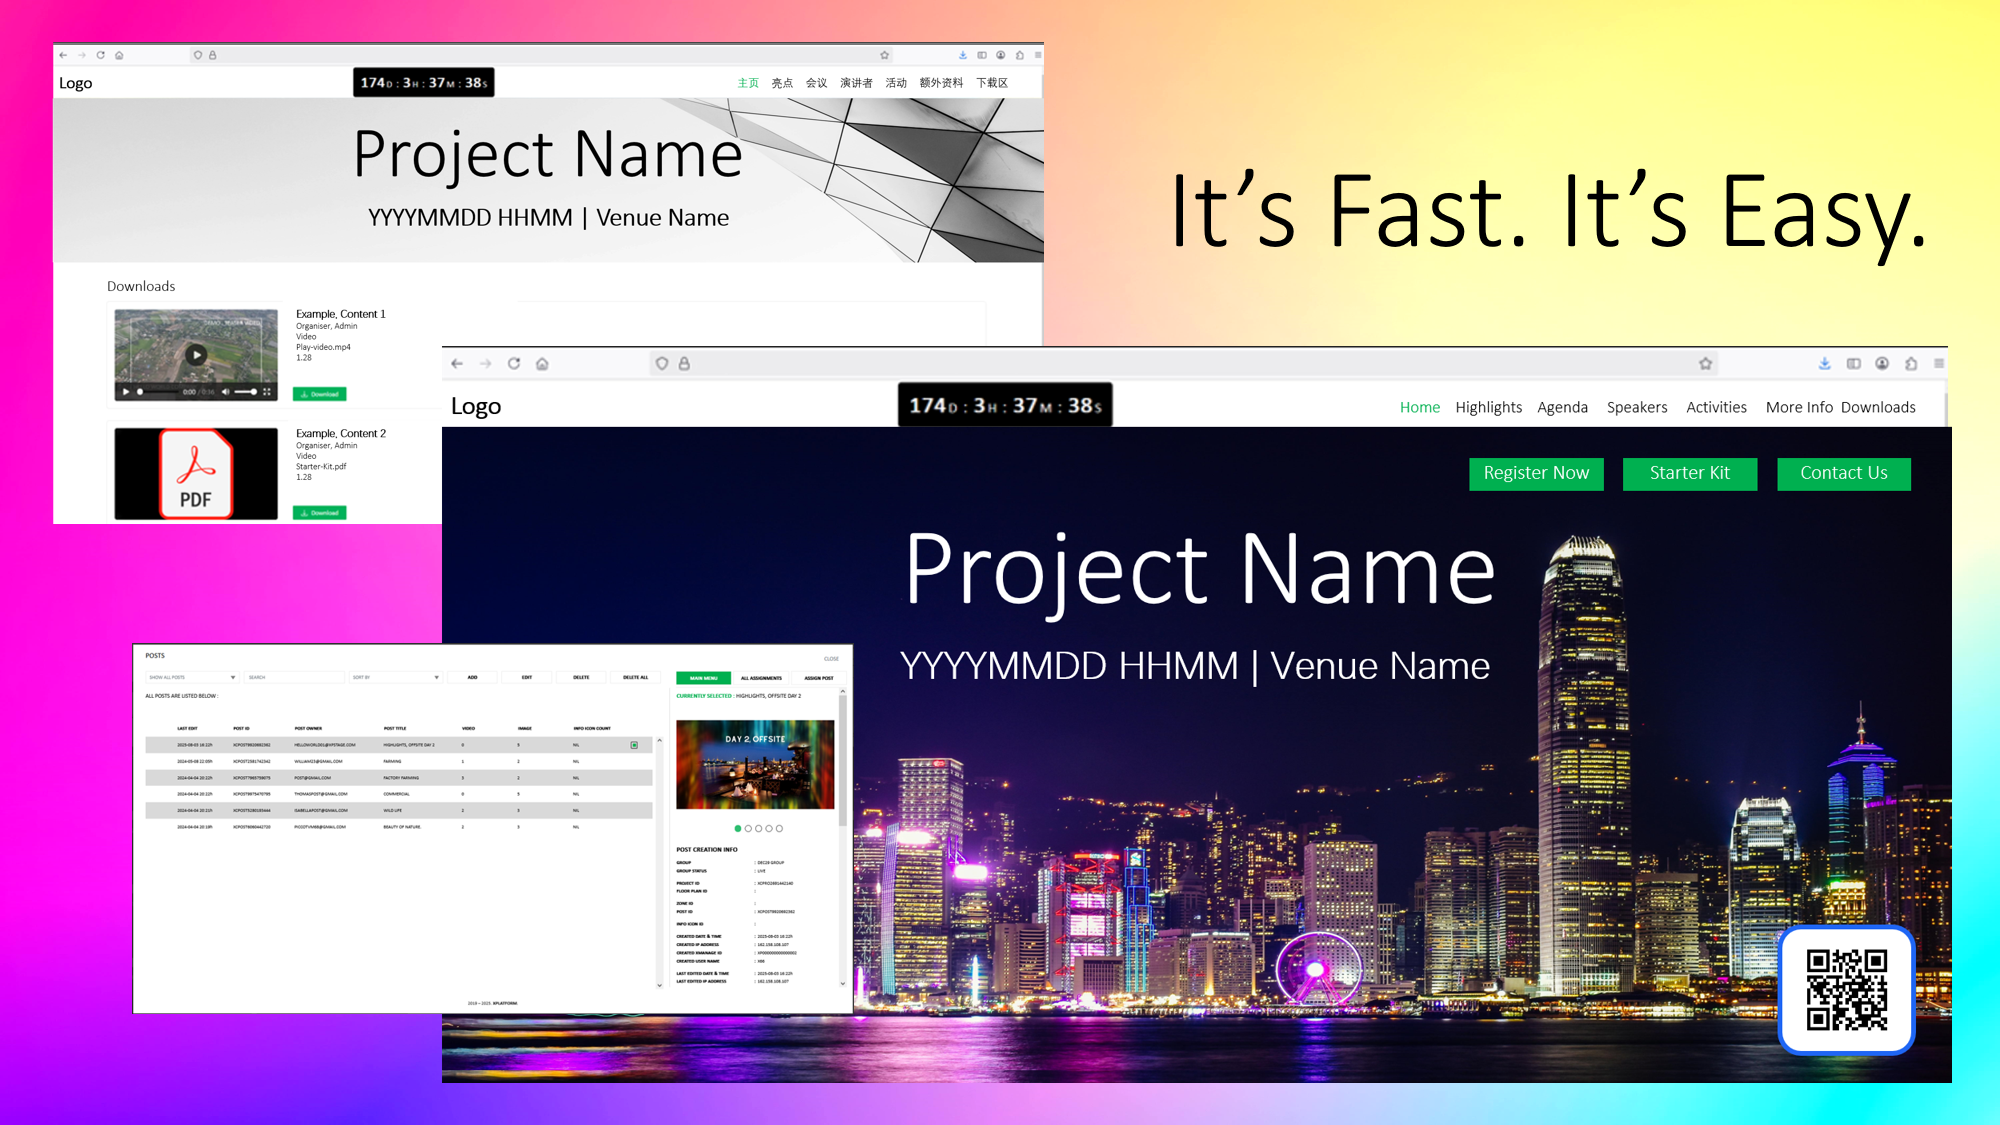Click the Starter Kit button
This screenshot has width=2000, height=1125.
point(1690,474)
